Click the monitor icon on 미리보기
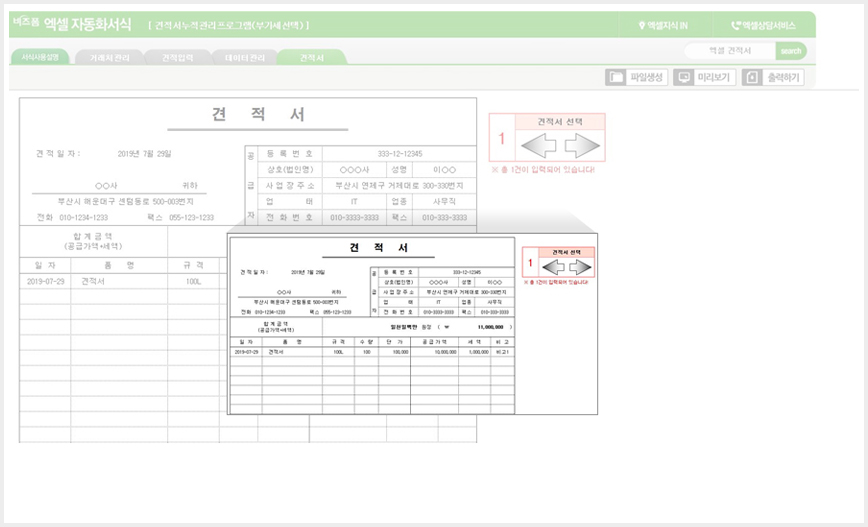The width and height of the screenshot is (868, 527). (684, 78)
